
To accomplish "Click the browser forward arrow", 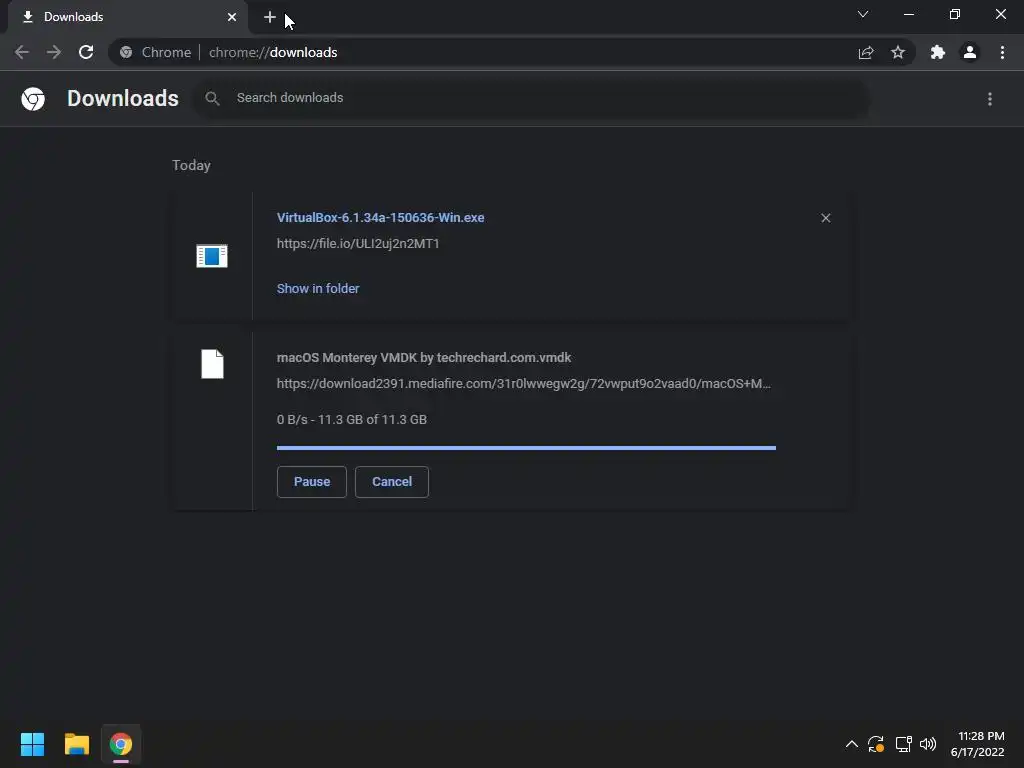I will (54, 52).
